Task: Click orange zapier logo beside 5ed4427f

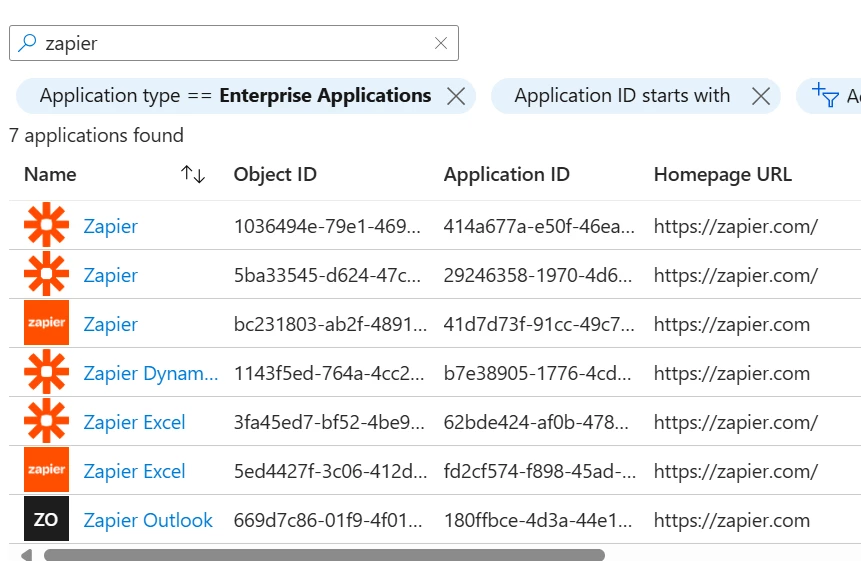Action: coord(47,469)
